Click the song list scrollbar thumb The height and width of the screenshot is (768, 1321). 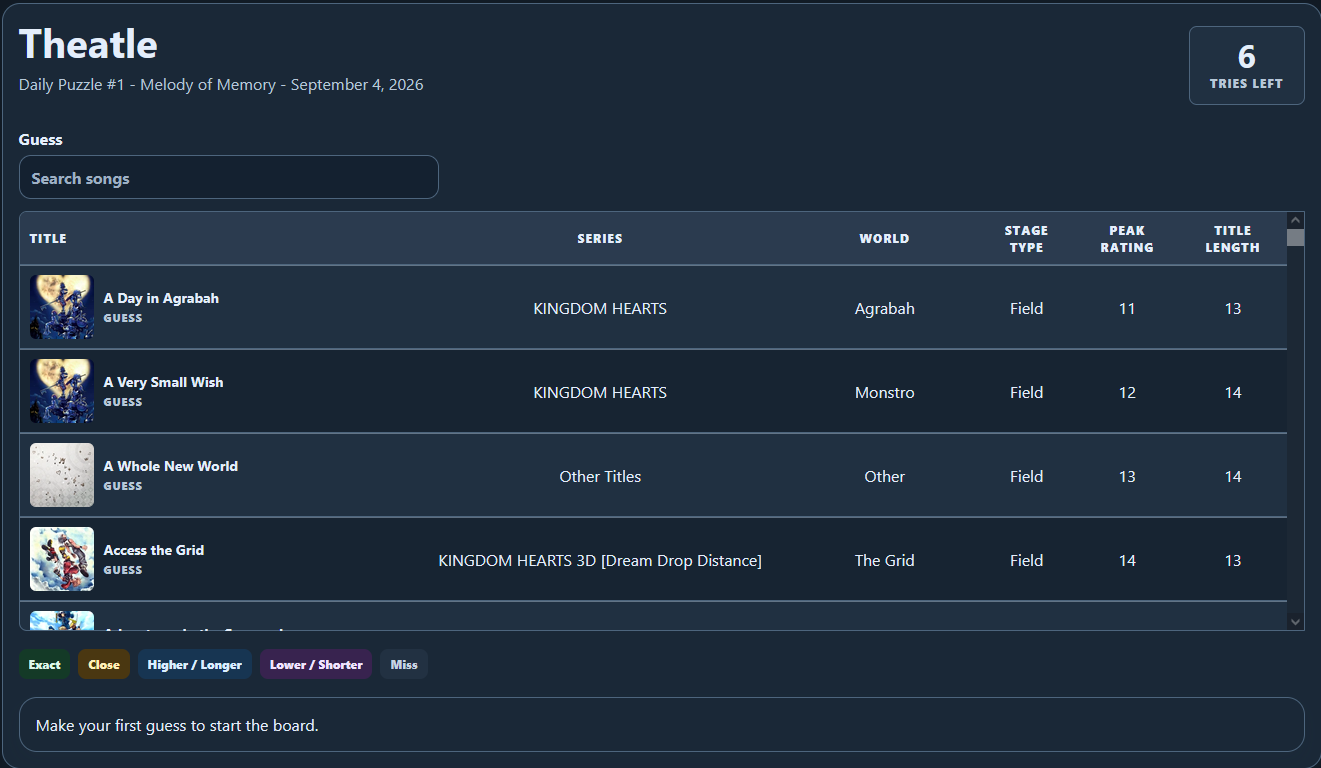tap(1296, 237)
